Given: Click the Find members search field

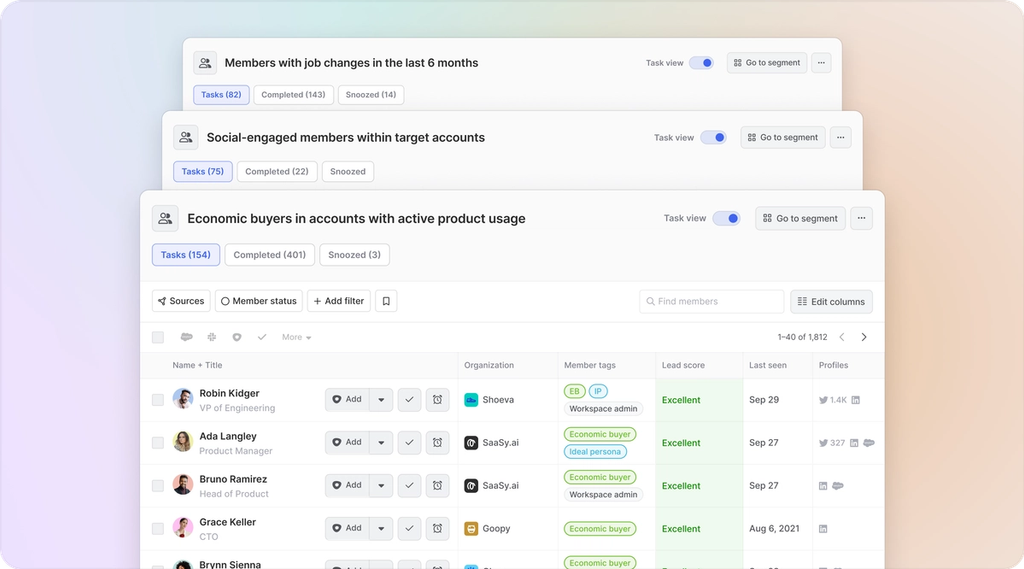Looking at the screenshot, I should click(711, 301).
